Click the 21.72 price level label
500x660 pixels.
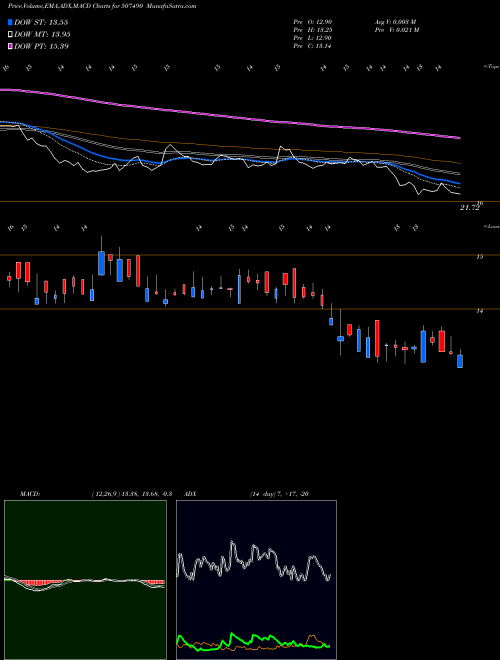(470, 208)
